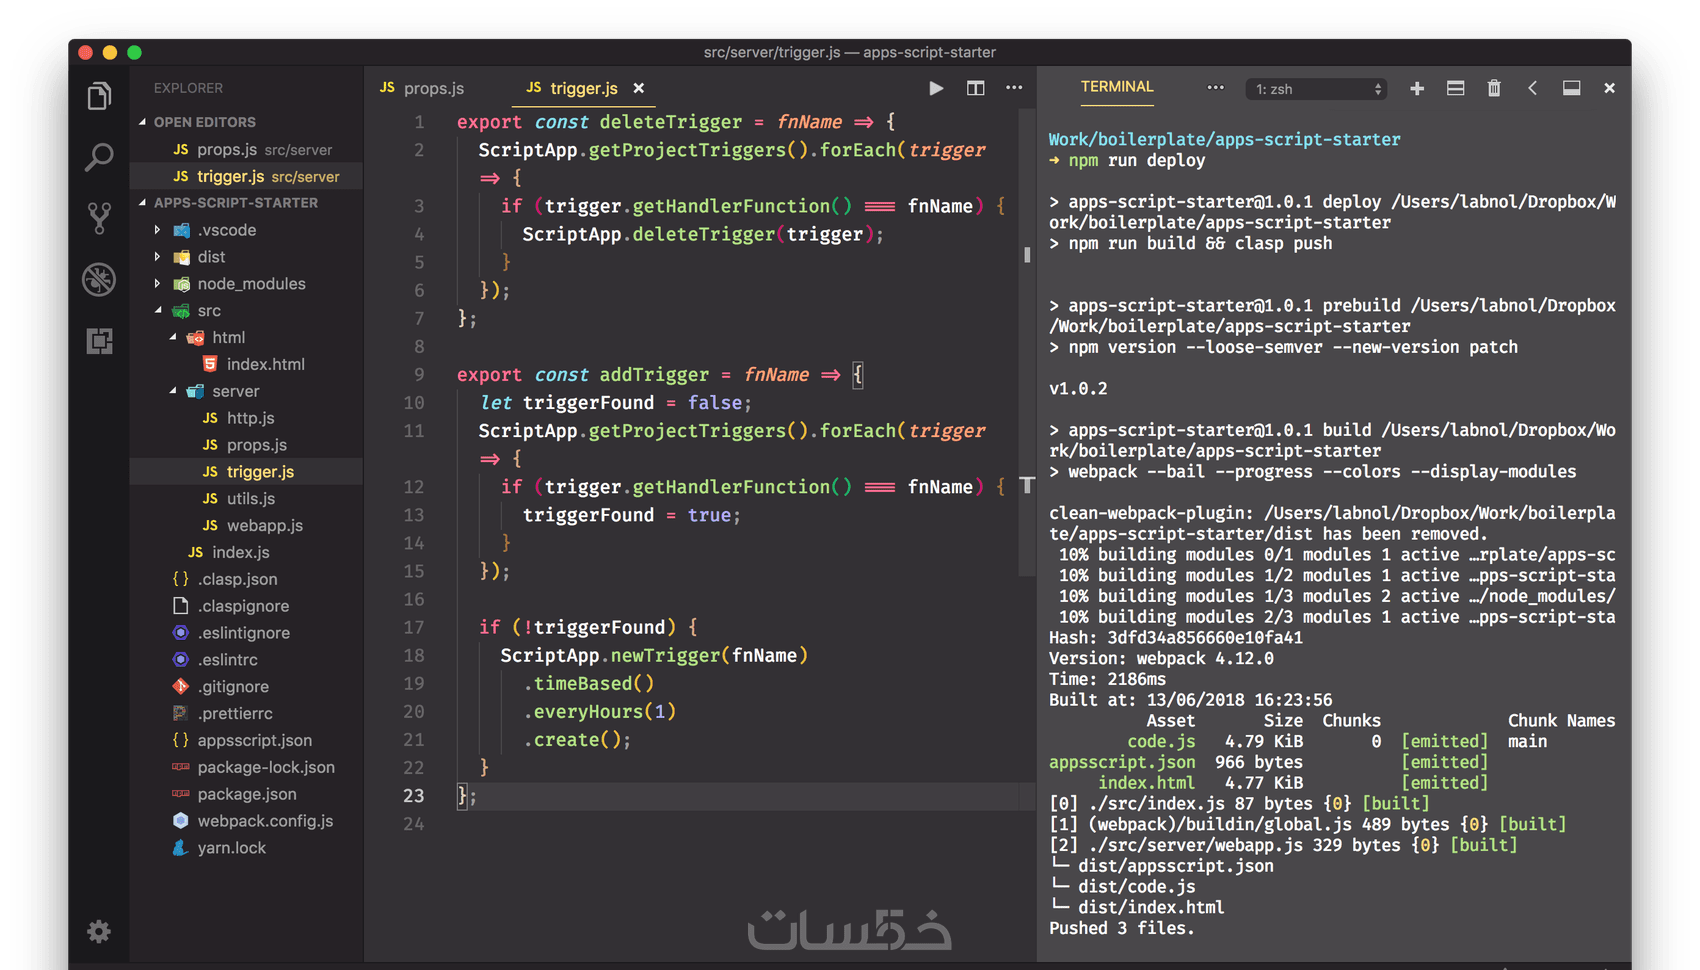The height and width of the screenshot is (970, 1700).
Task: Click 'everyHours' in the editor code
Action: point(588,712)
